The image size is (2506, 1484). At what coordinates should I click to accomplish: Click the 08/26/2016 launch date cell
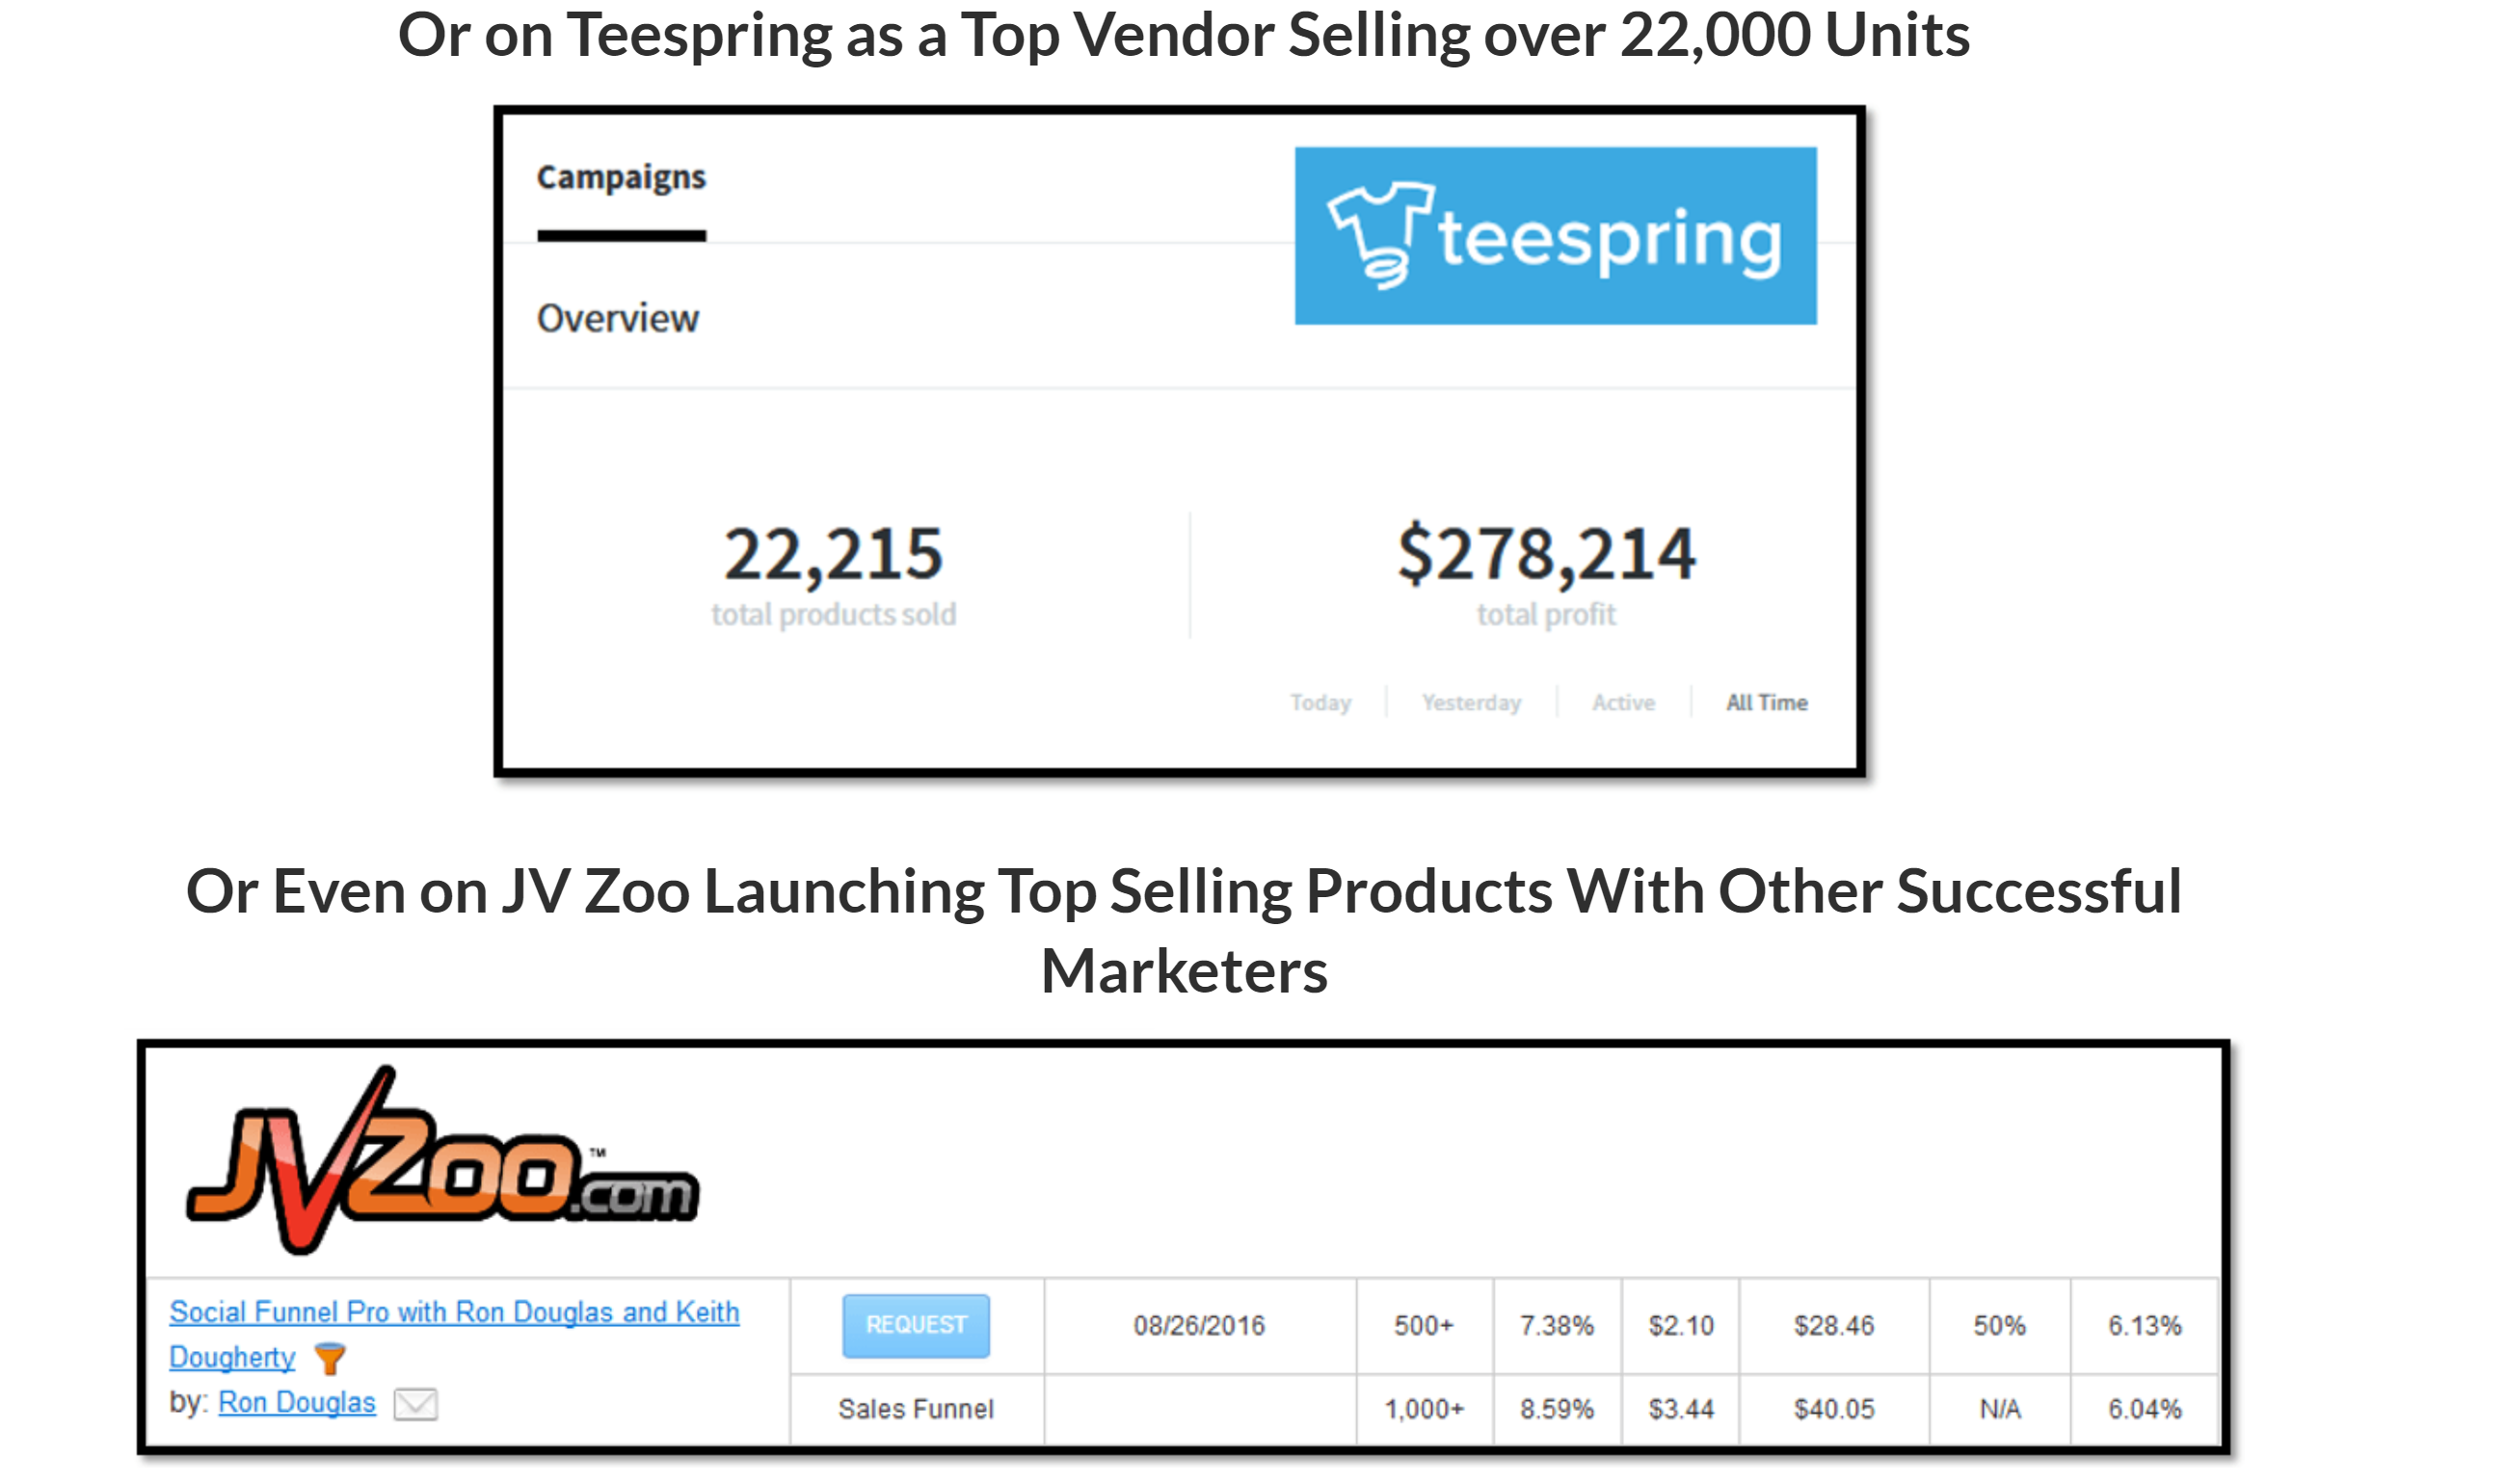point(1199,1326)
